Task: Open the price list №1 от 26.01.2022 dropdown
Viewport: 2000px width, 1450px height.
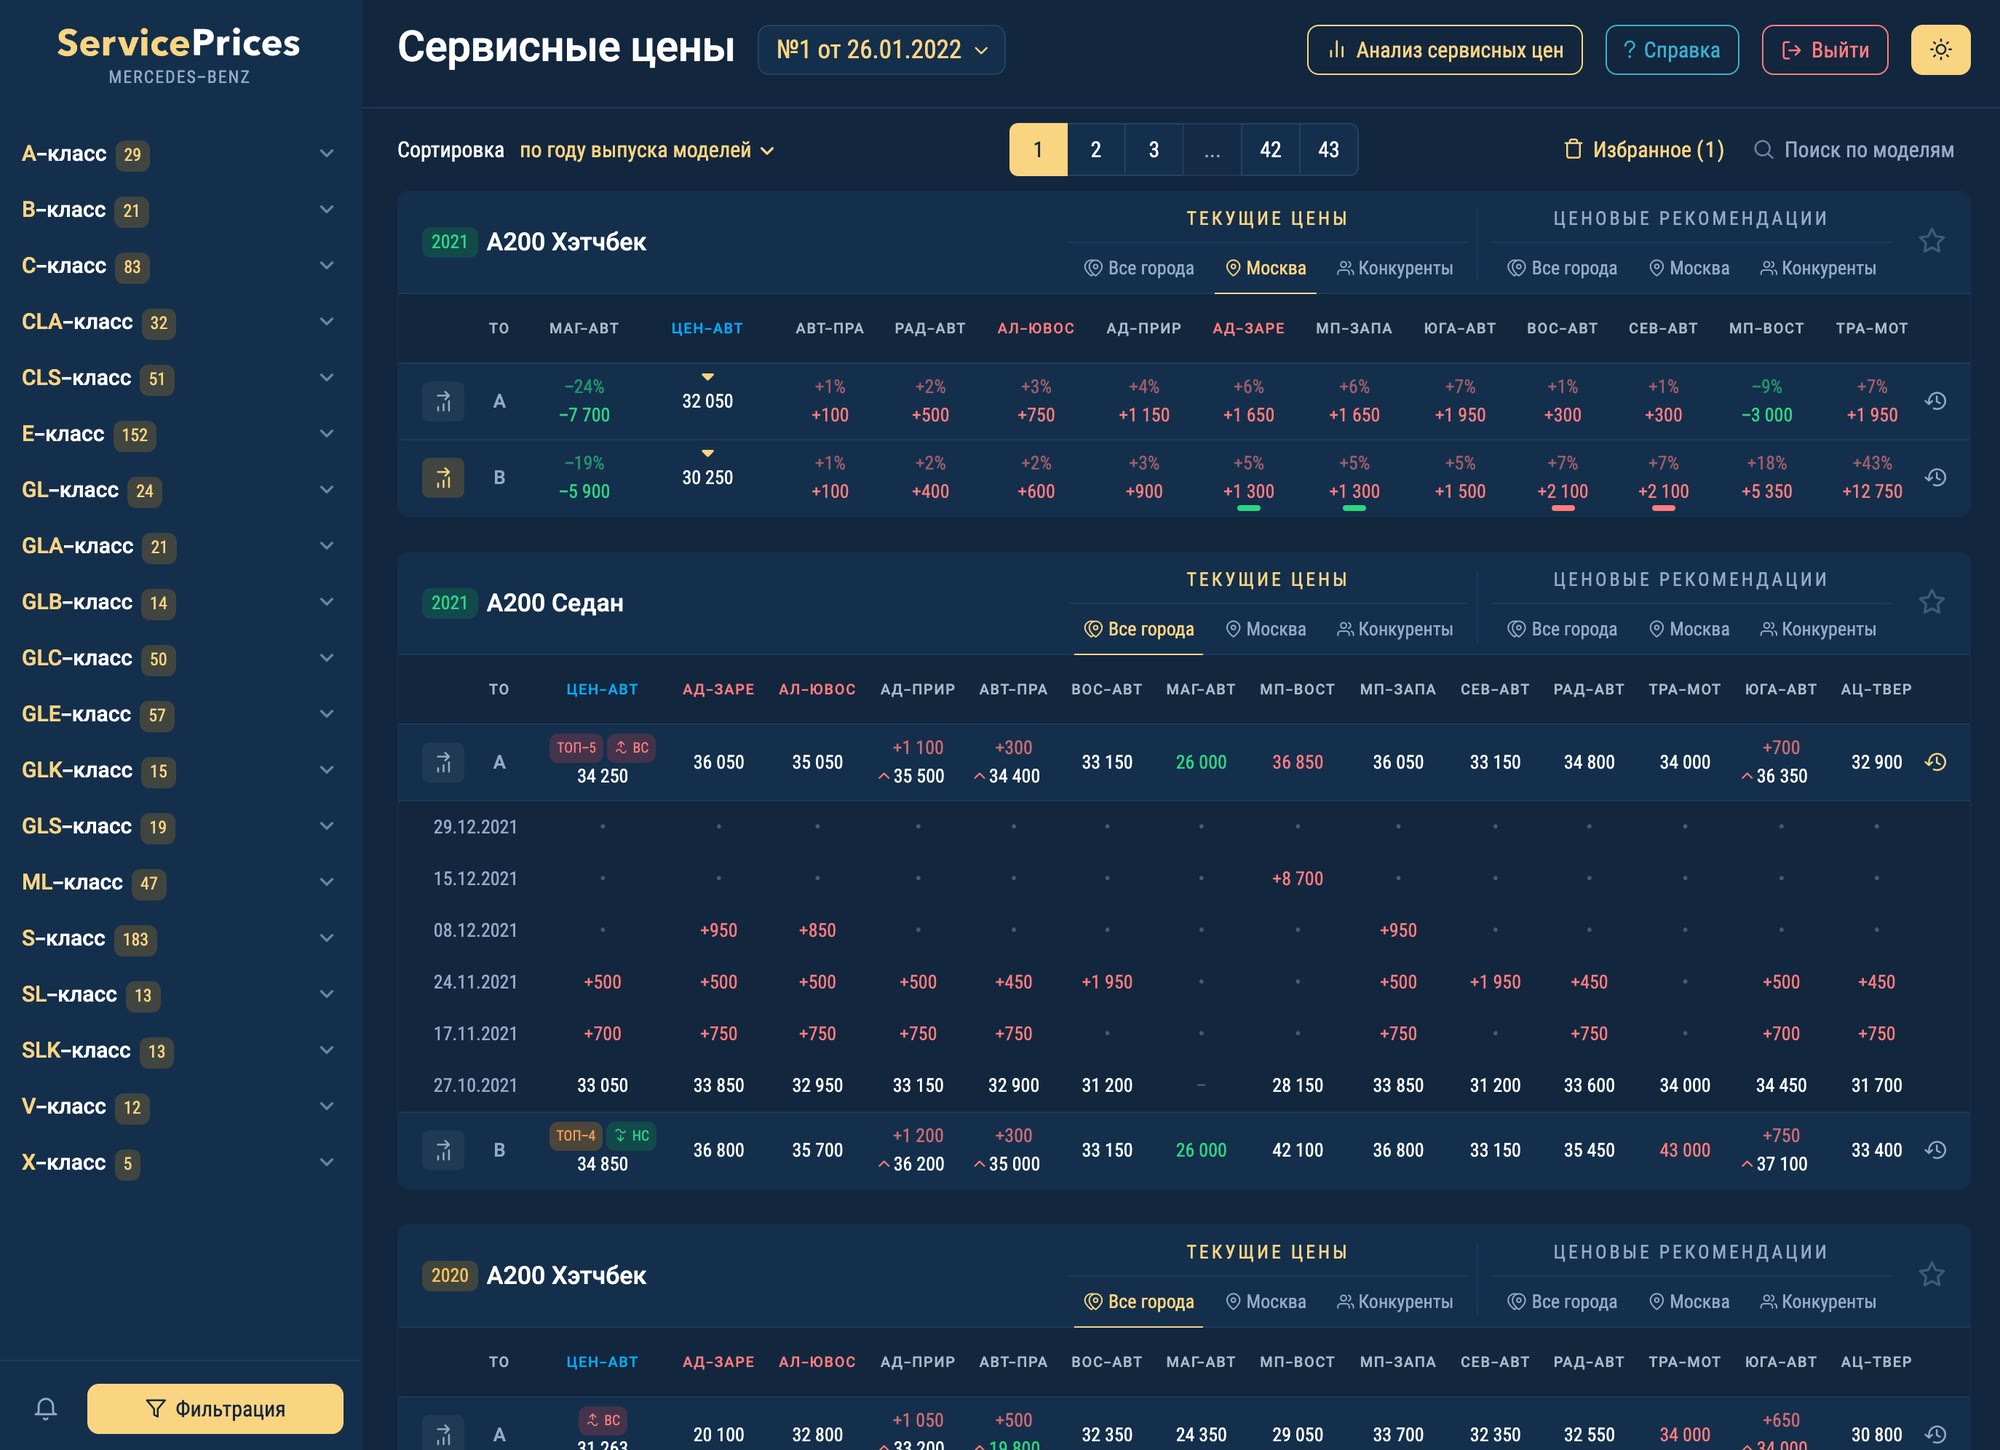Action: [881, 50]
